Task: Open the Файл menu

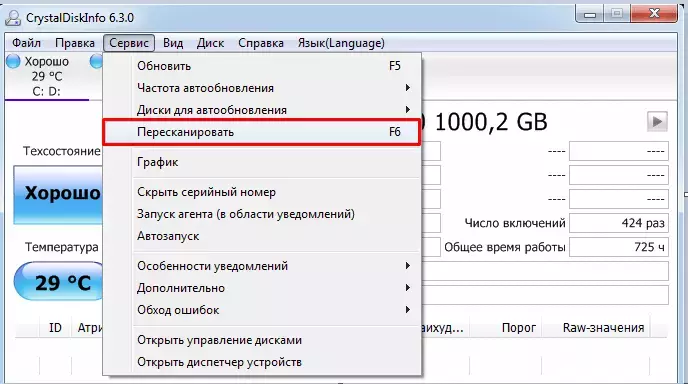Action: click(x=26, y=43)
